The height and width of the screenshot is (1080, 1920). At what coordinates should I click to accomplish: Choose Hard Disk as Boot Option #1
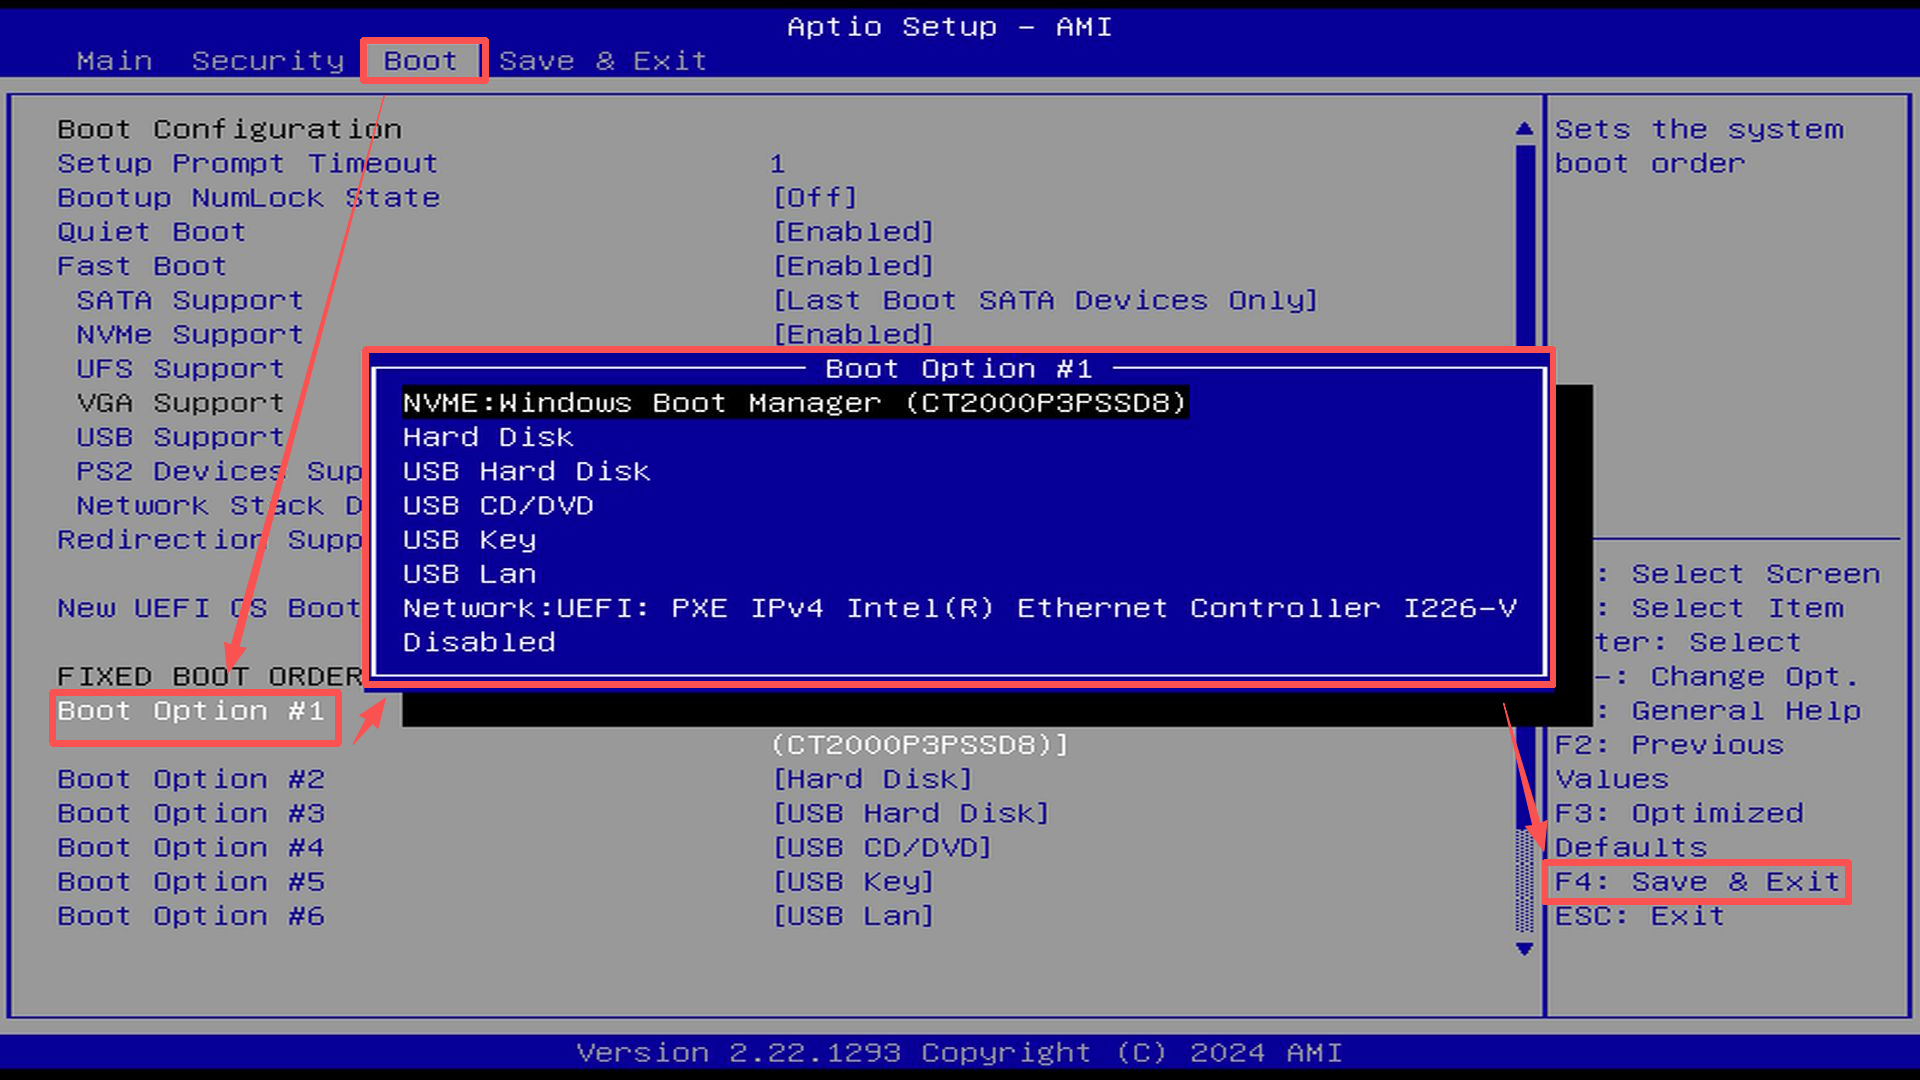[487, 436]
